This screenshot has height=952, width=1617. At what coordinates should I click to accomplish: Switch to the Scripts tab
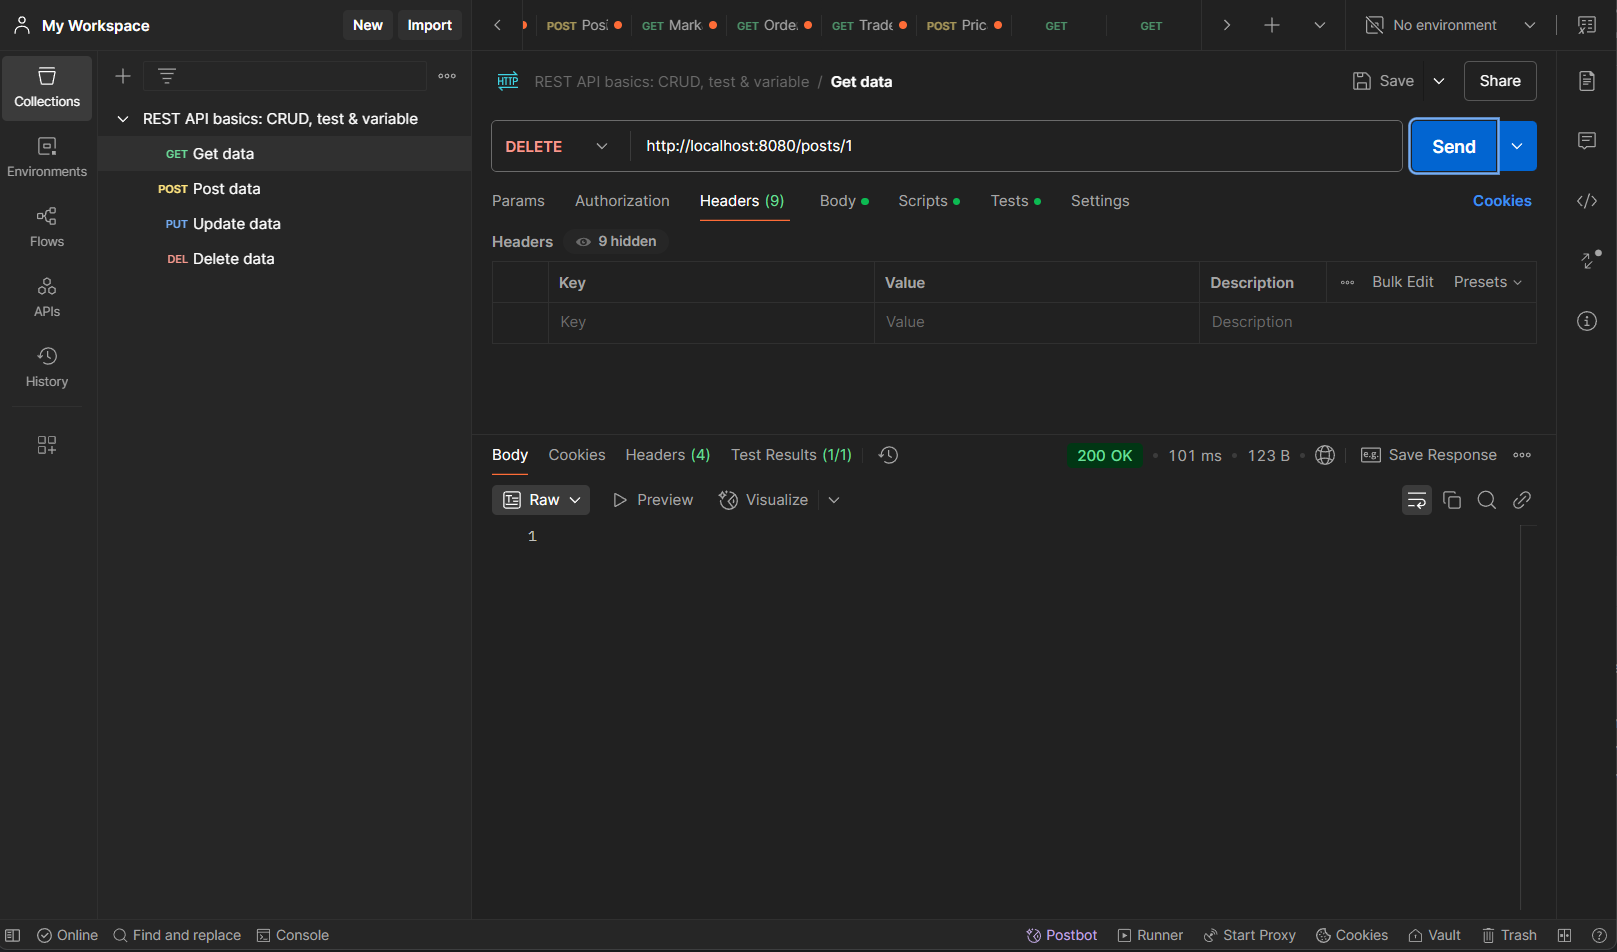[929, 201]
